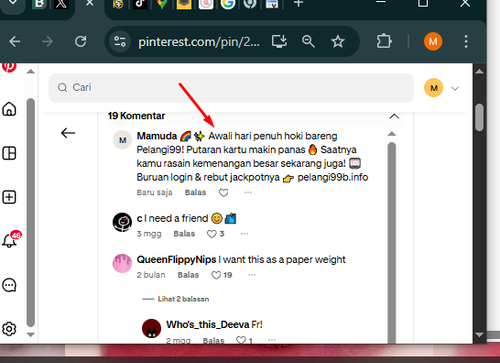The width and height of the screenshot is (500, 363).
Task: Click the 'Baru saja' timestamp
Action: 154,192
